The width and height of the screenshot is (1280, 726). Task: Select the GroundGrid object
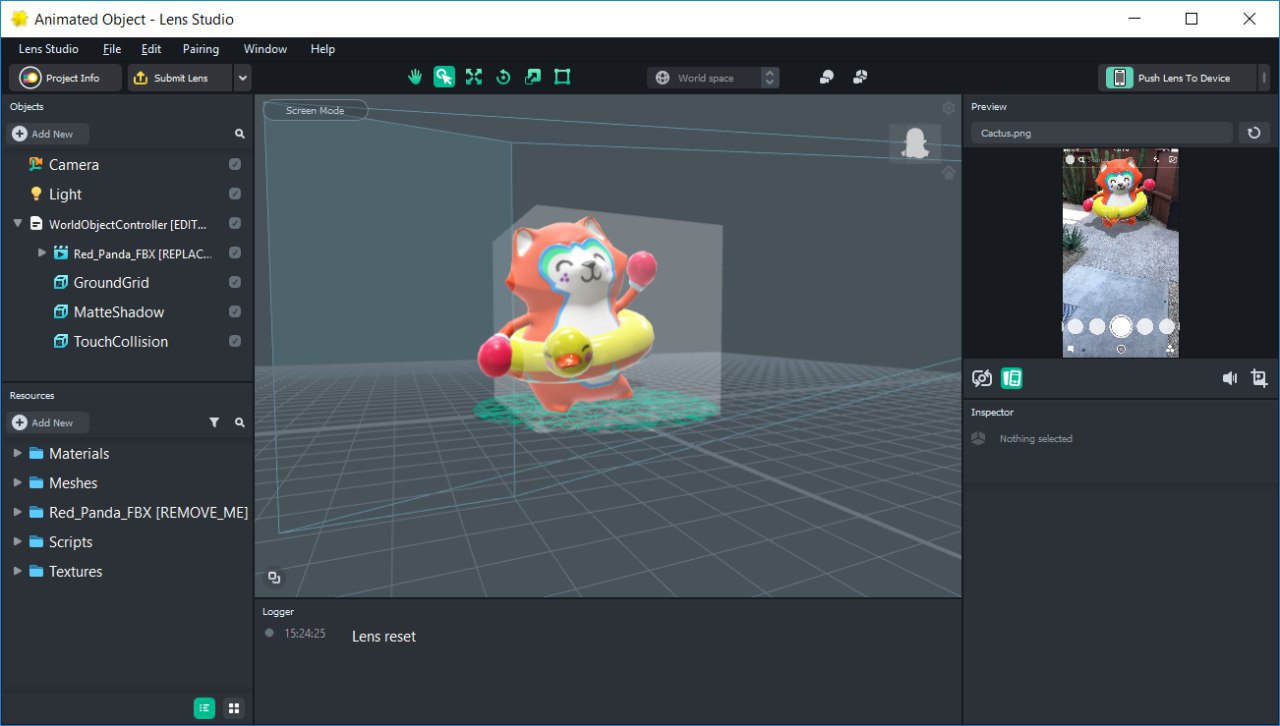click(111, 283)
